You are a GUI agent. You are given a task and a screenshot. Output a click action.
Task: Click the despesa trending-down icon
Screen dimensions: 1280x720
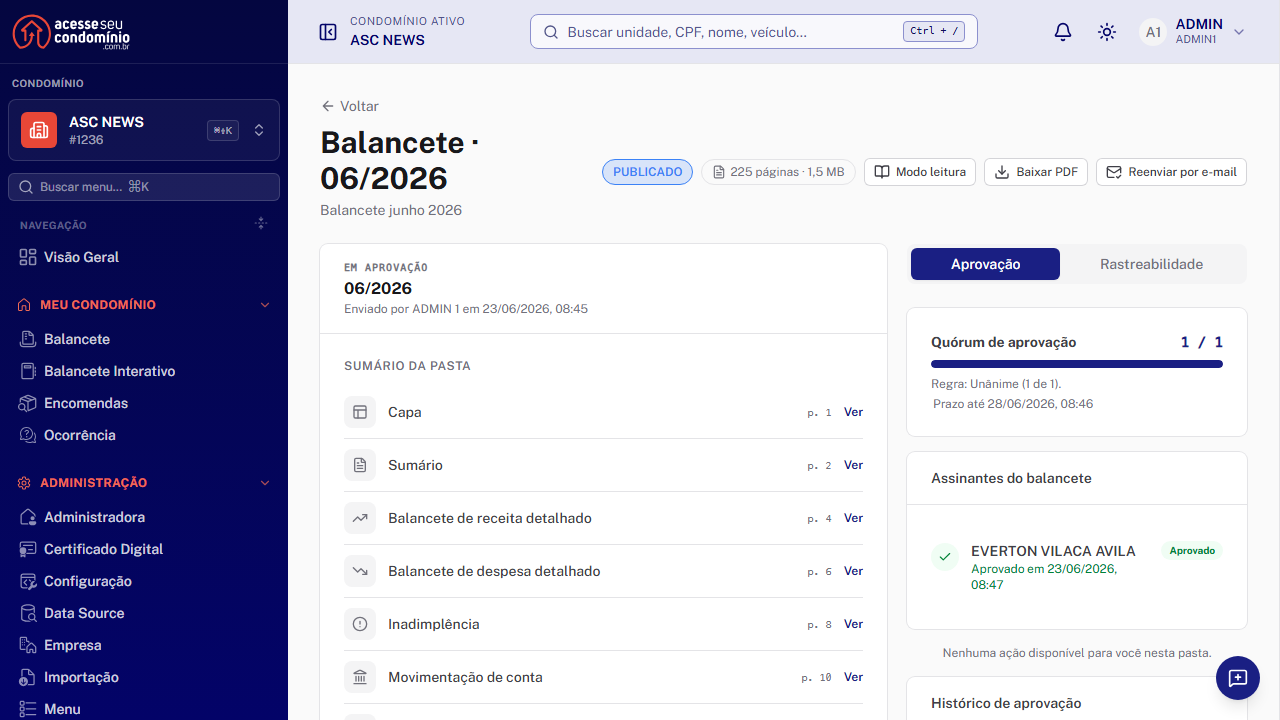click(x=360, y=571)
